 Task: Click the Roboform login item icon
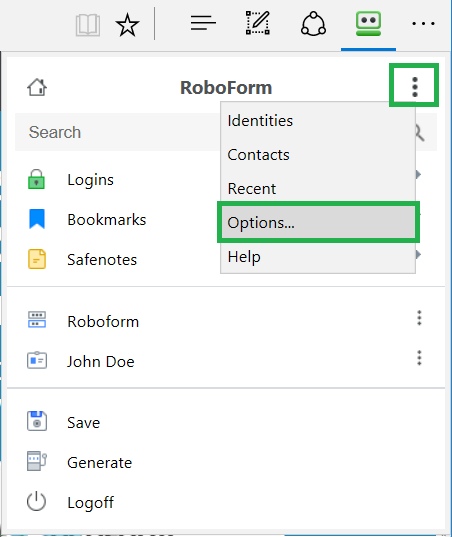coord(37,320)
